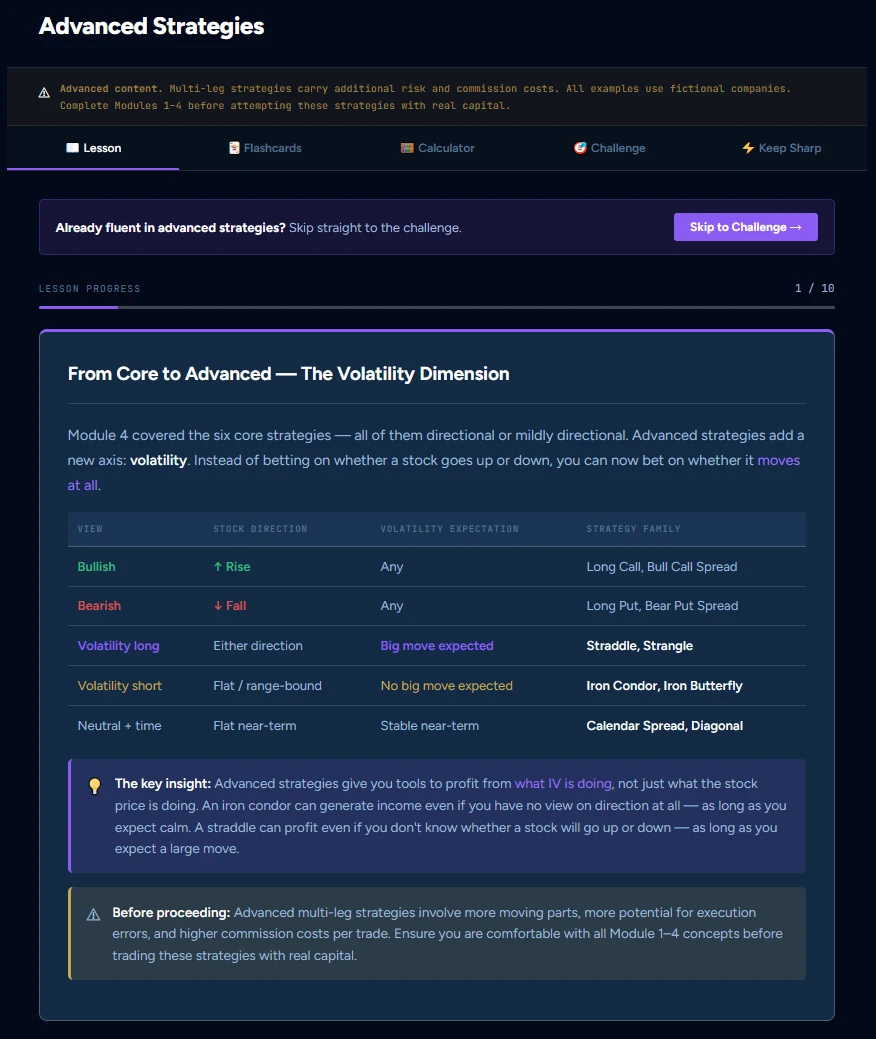Image resolution: width=876 pixels, height=1039 pixels.
Task: Click the Advanced Strategies page heading
Action: pos(152,27)
